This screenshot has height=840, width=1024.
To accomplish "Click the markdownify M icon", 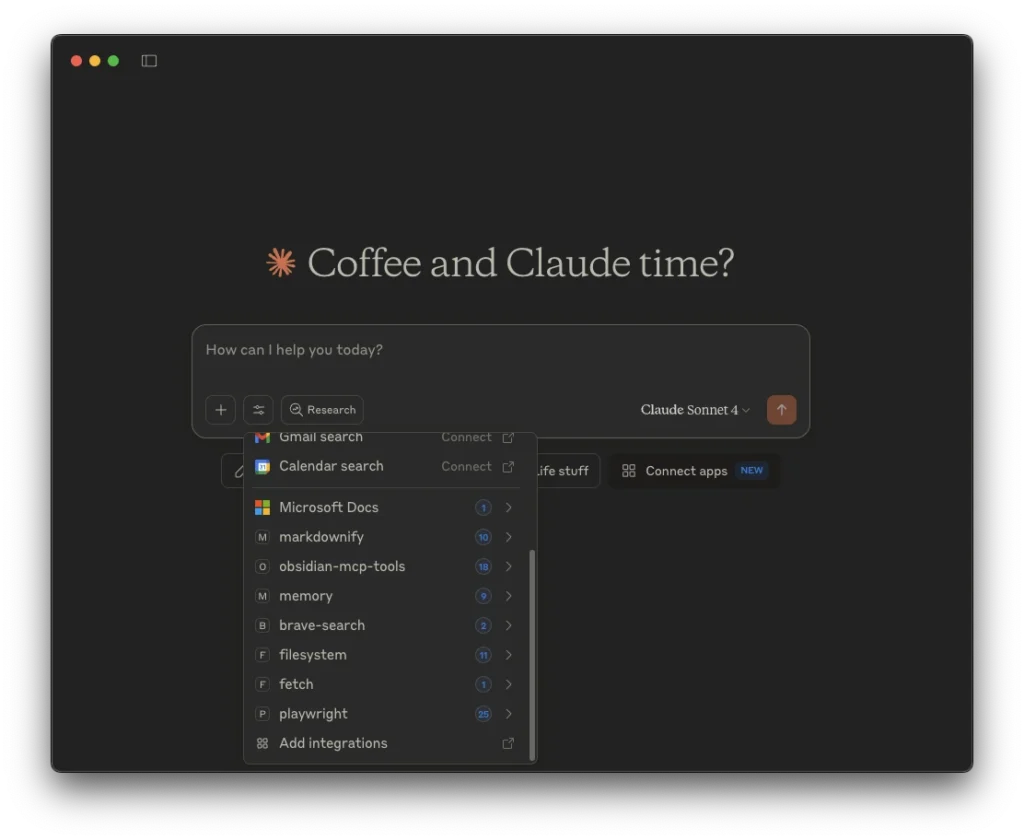I will coord(263,537).
